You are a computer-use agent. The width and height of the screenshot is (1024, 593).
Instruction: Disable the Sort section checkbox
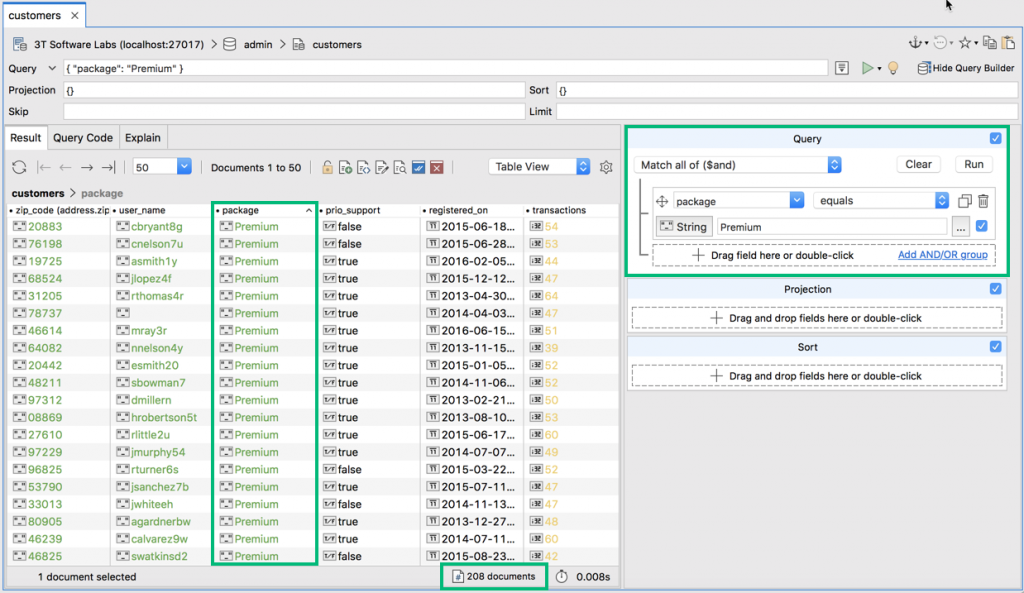(x=995, y=347)
